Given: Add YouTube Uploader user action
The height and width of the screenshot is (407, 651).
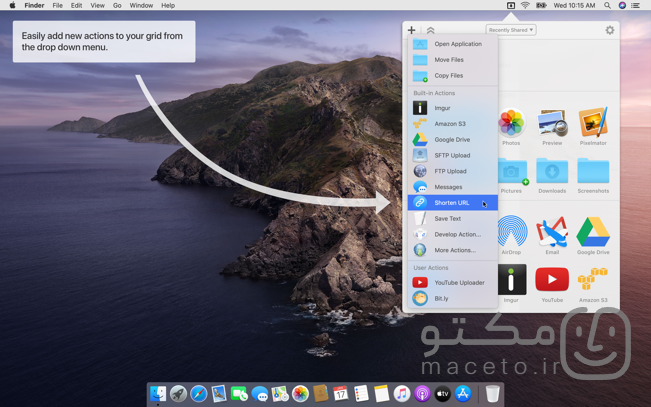Looking at the screenshot, I should point(453,282).
